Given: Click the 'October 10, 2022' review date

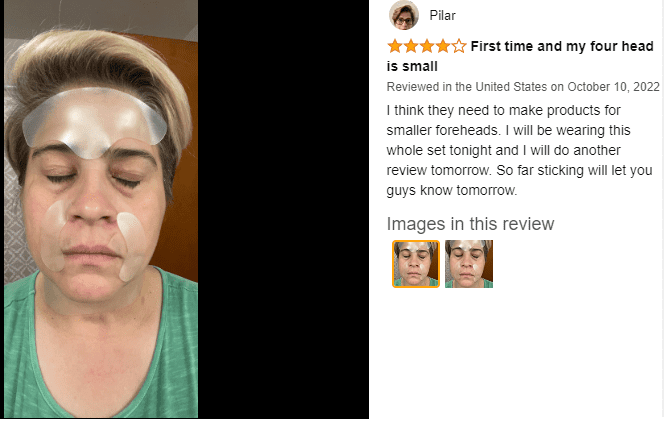Looking at the screenshot, I should pos(613,87).
